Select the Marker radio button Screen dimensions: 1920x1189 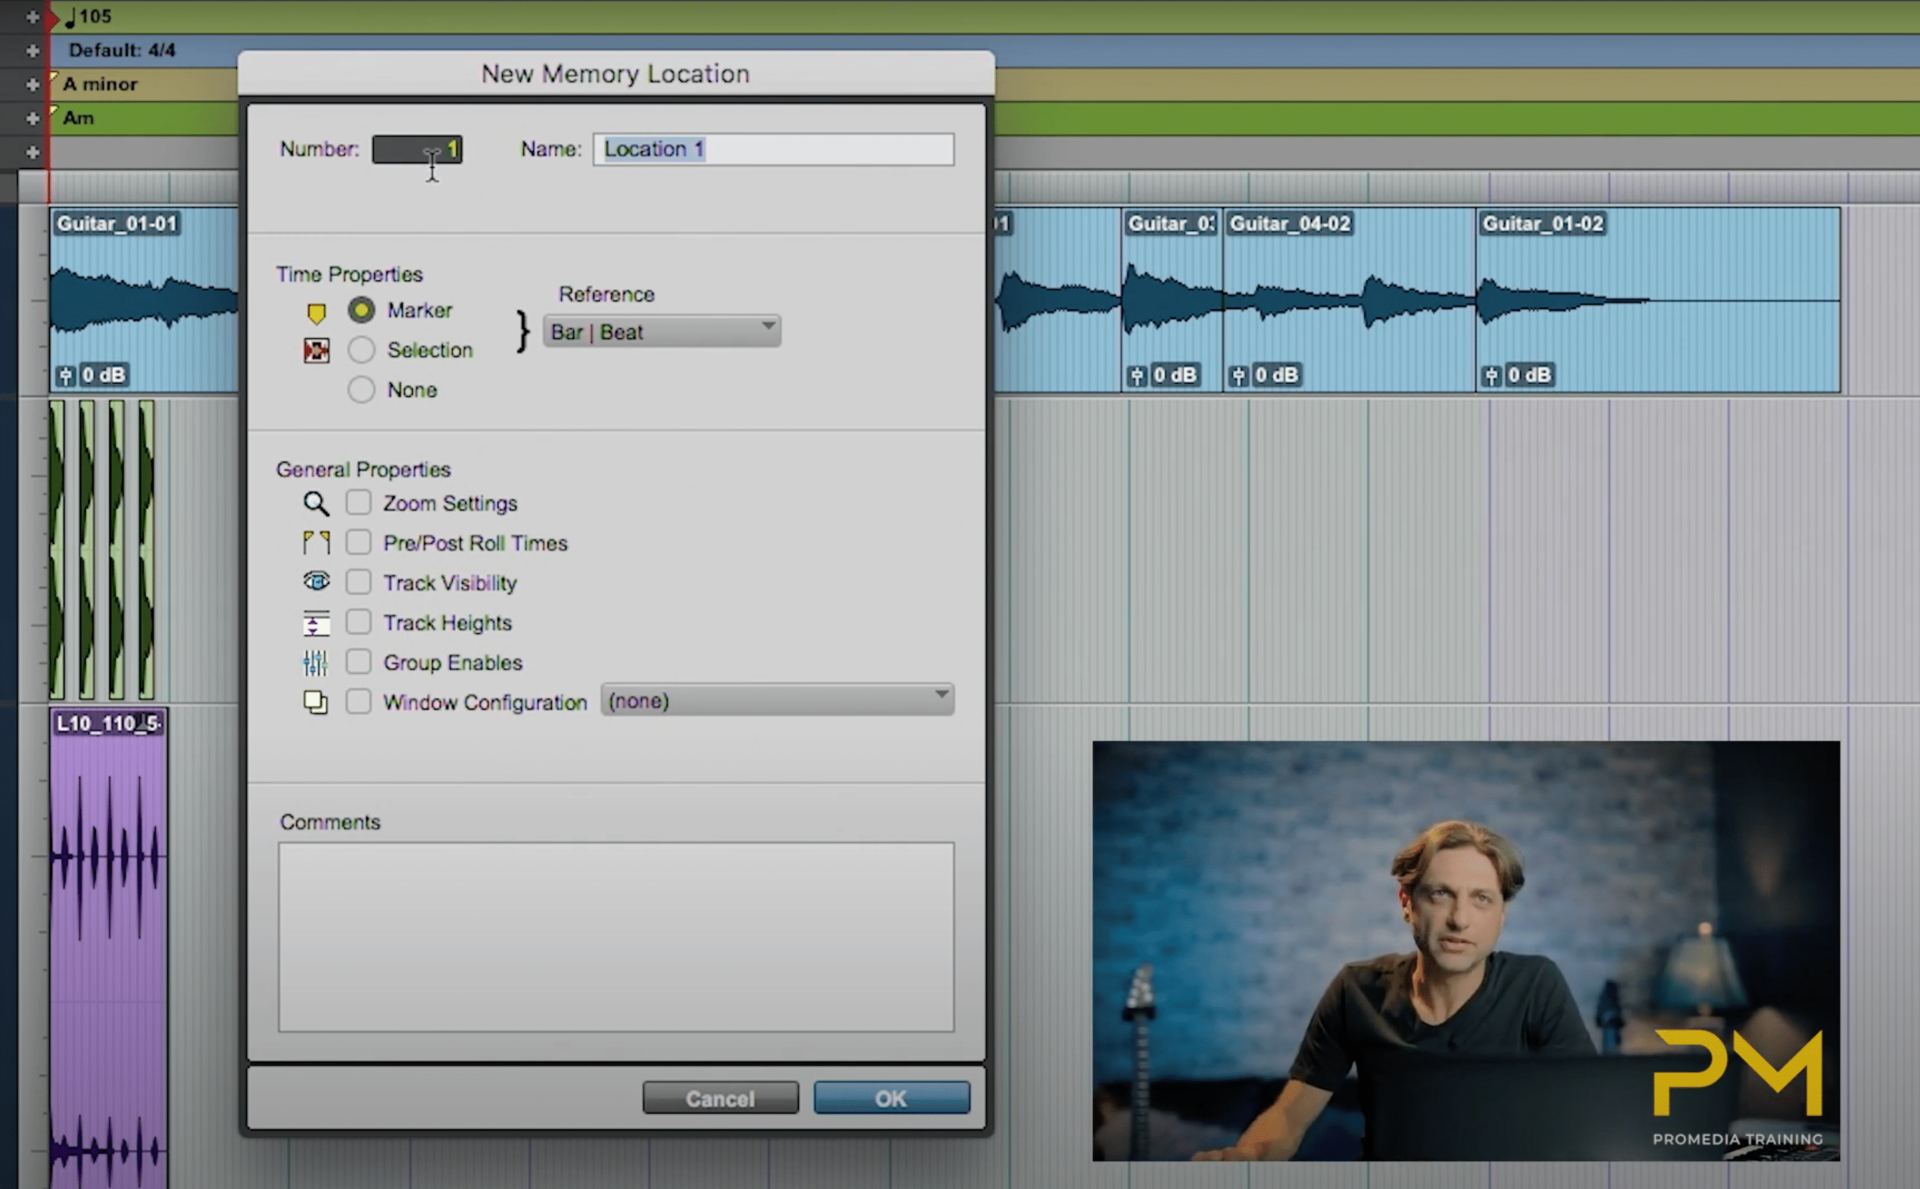pos(361,310)
